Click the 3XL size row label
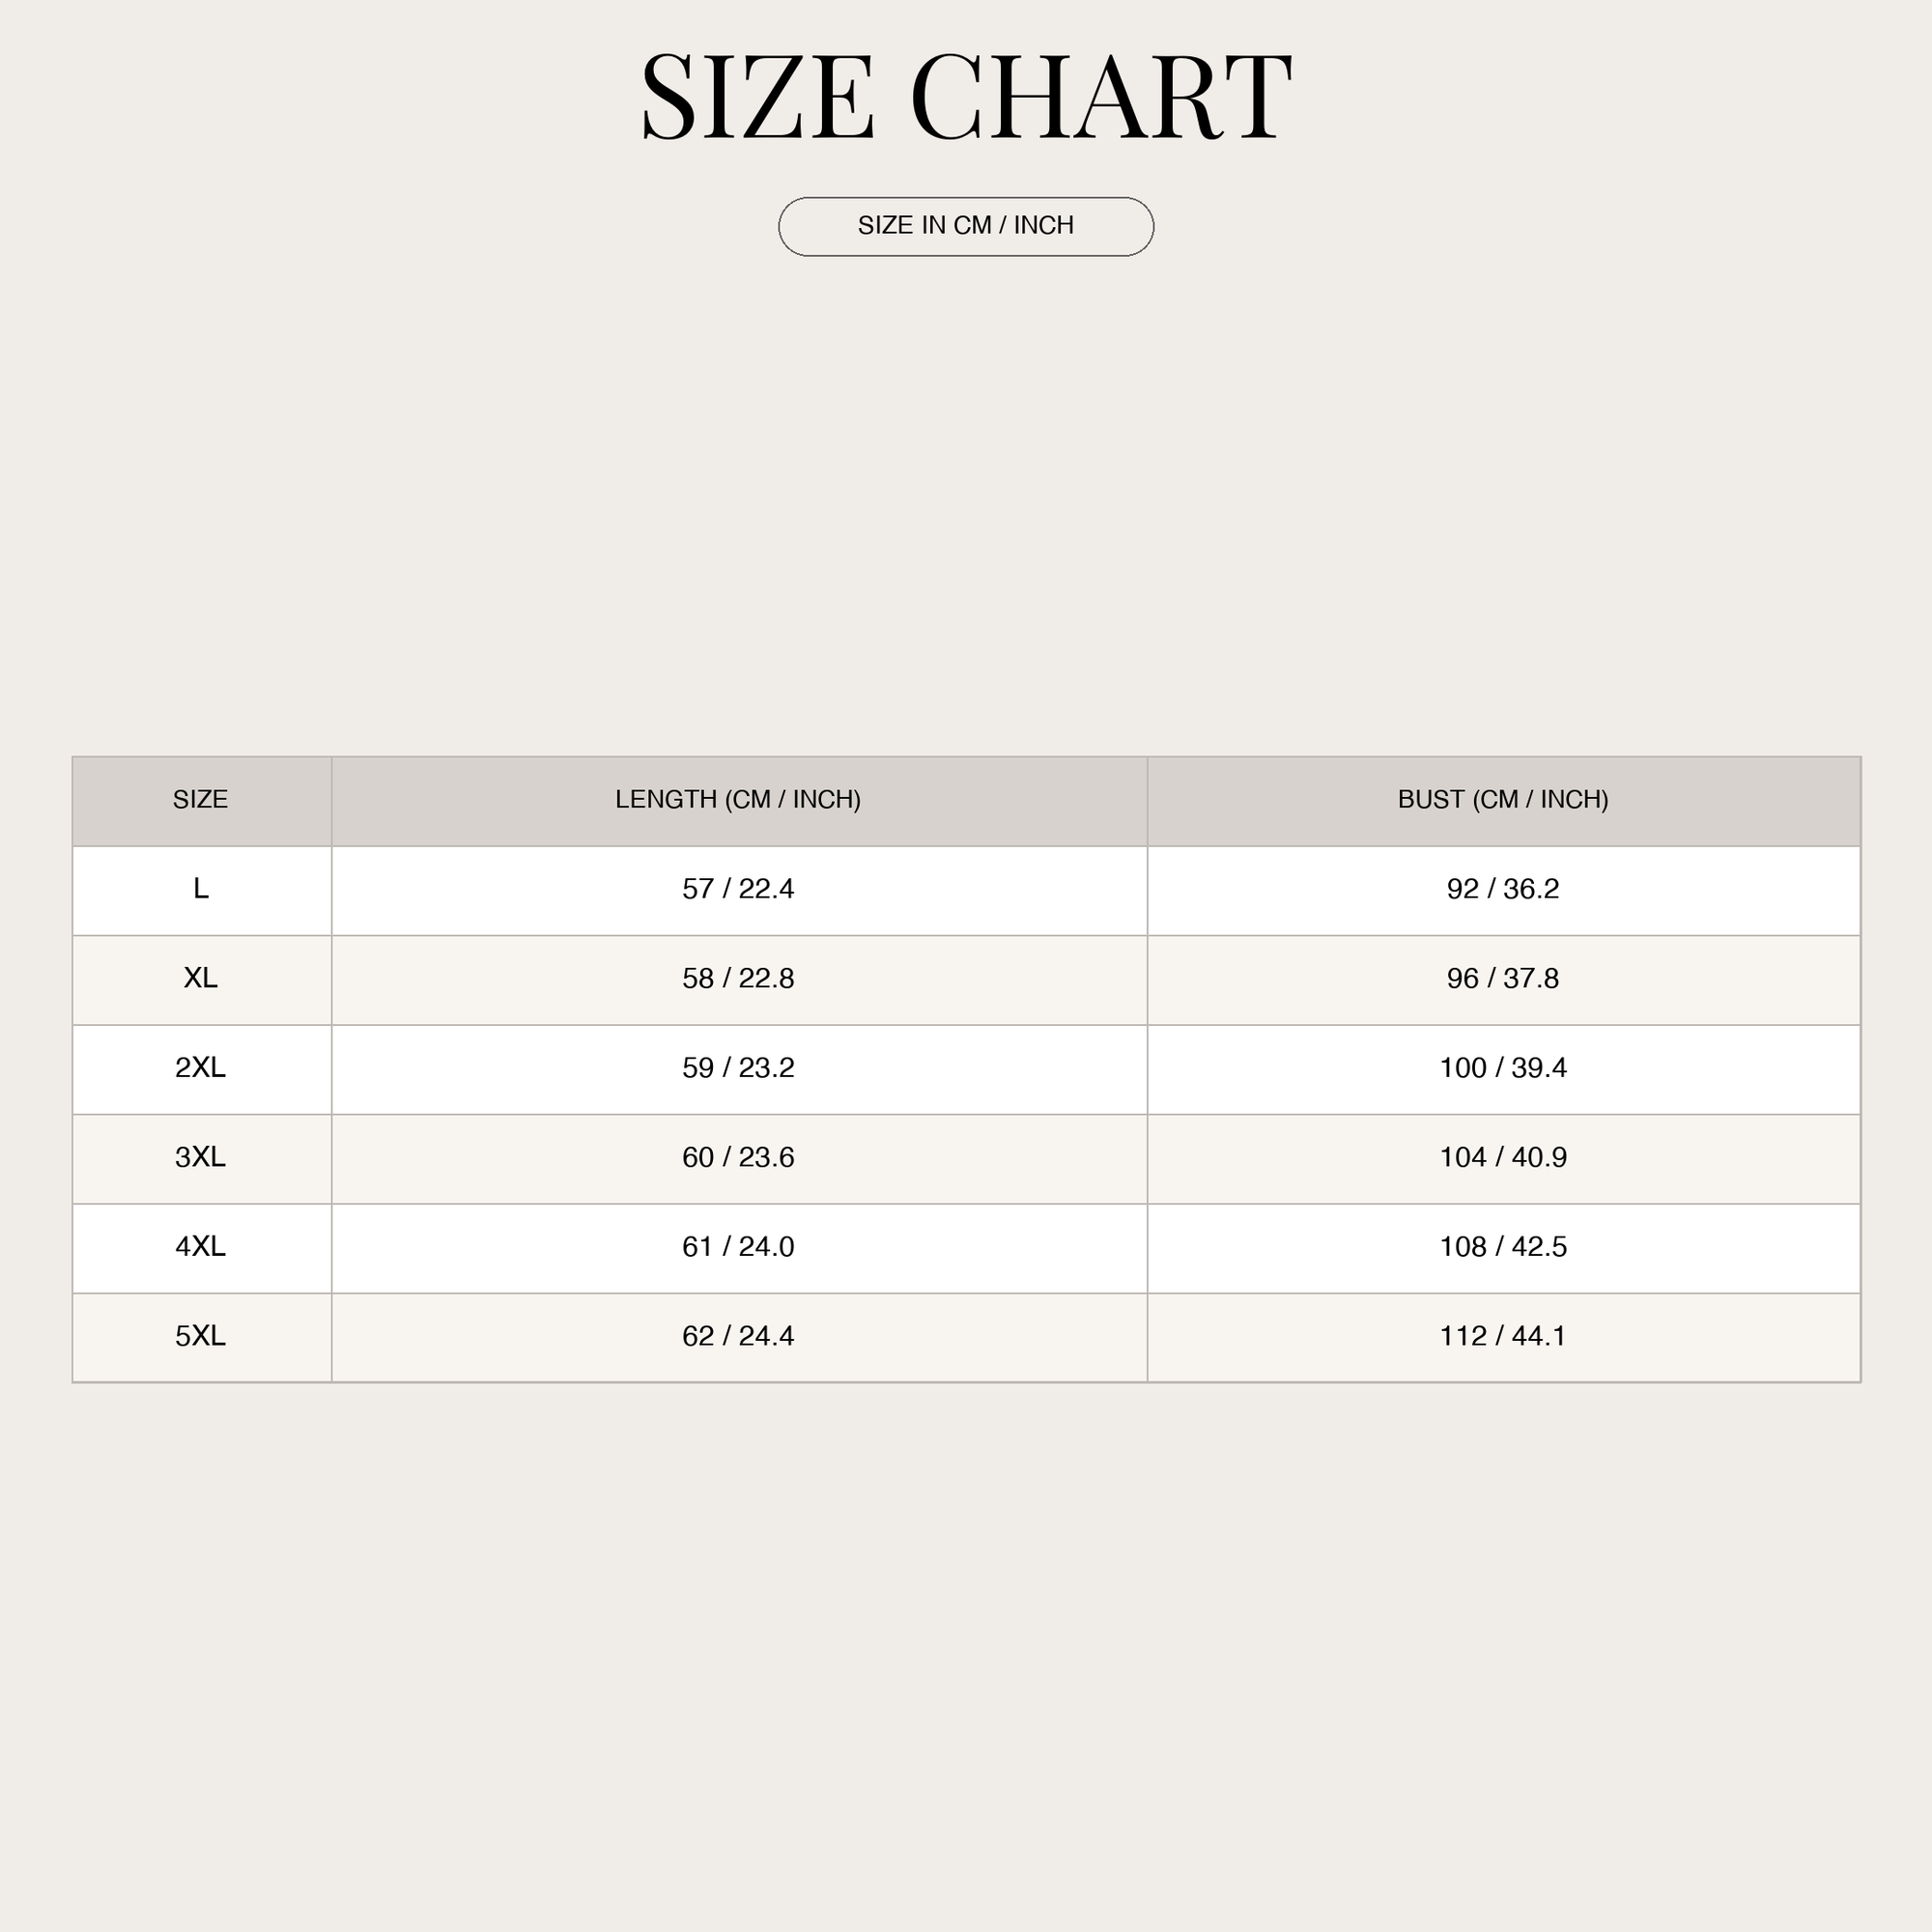 pos(202,1158)
